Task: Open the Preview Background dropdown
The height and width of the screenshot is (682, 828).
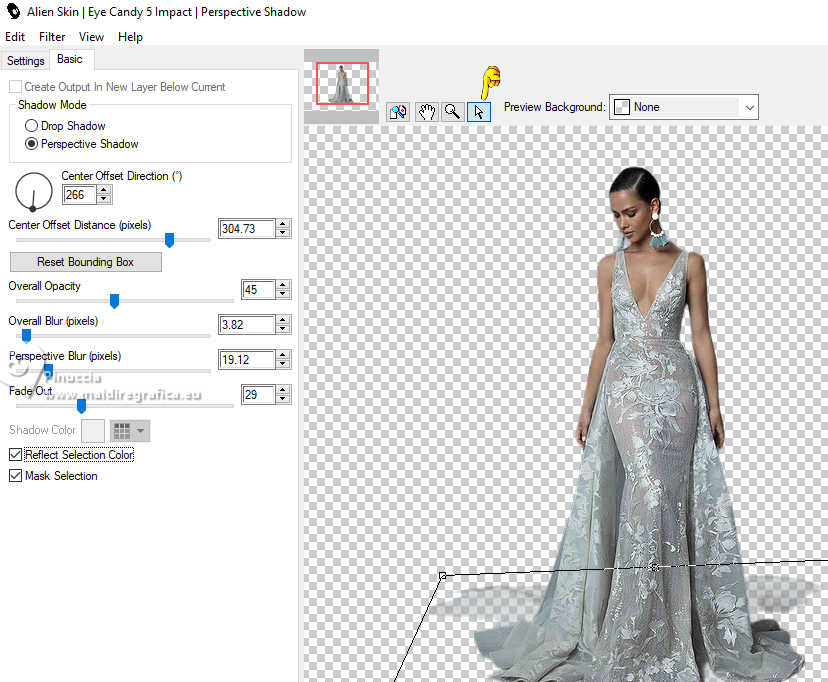Action: [684, 107]
